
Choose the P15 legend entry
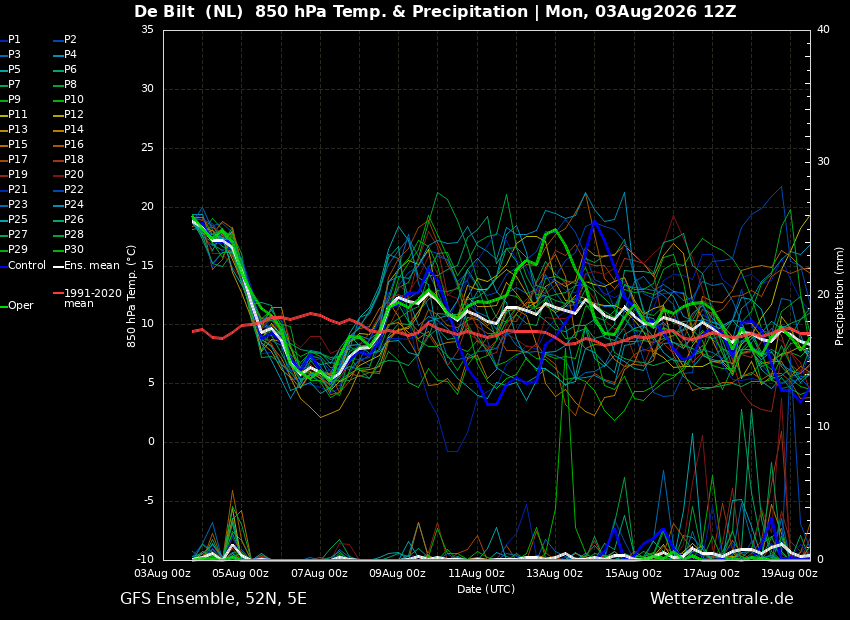(x=17, y=145)
